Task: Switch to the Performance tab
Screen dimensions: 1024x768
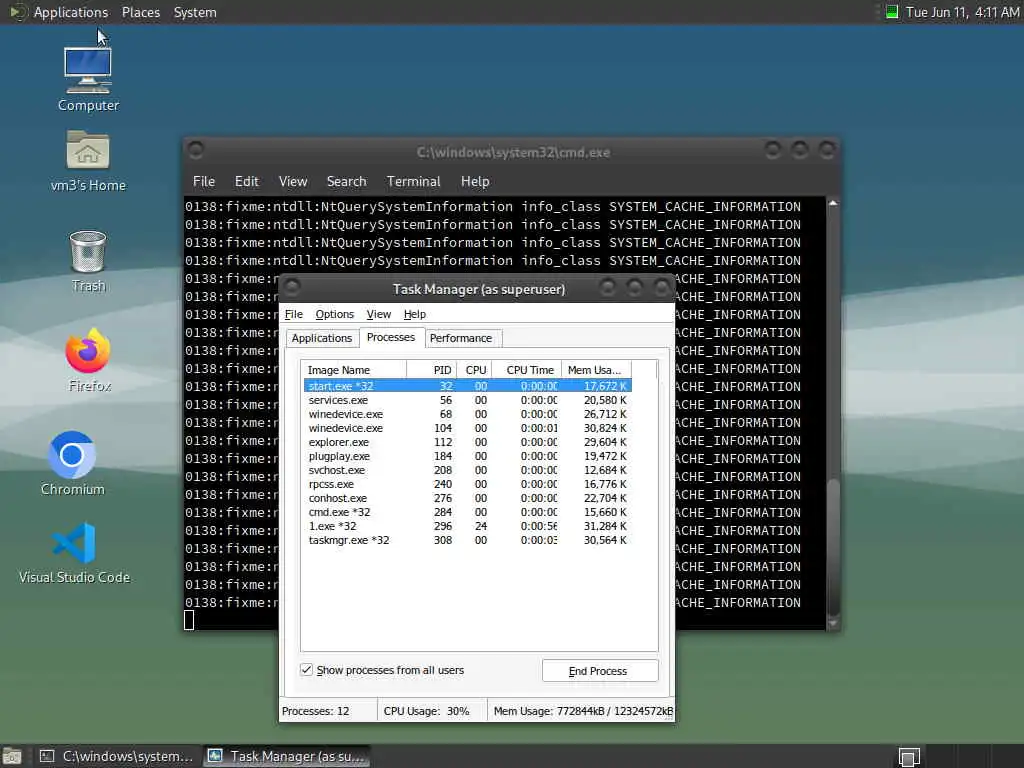Action: [460, 338]
